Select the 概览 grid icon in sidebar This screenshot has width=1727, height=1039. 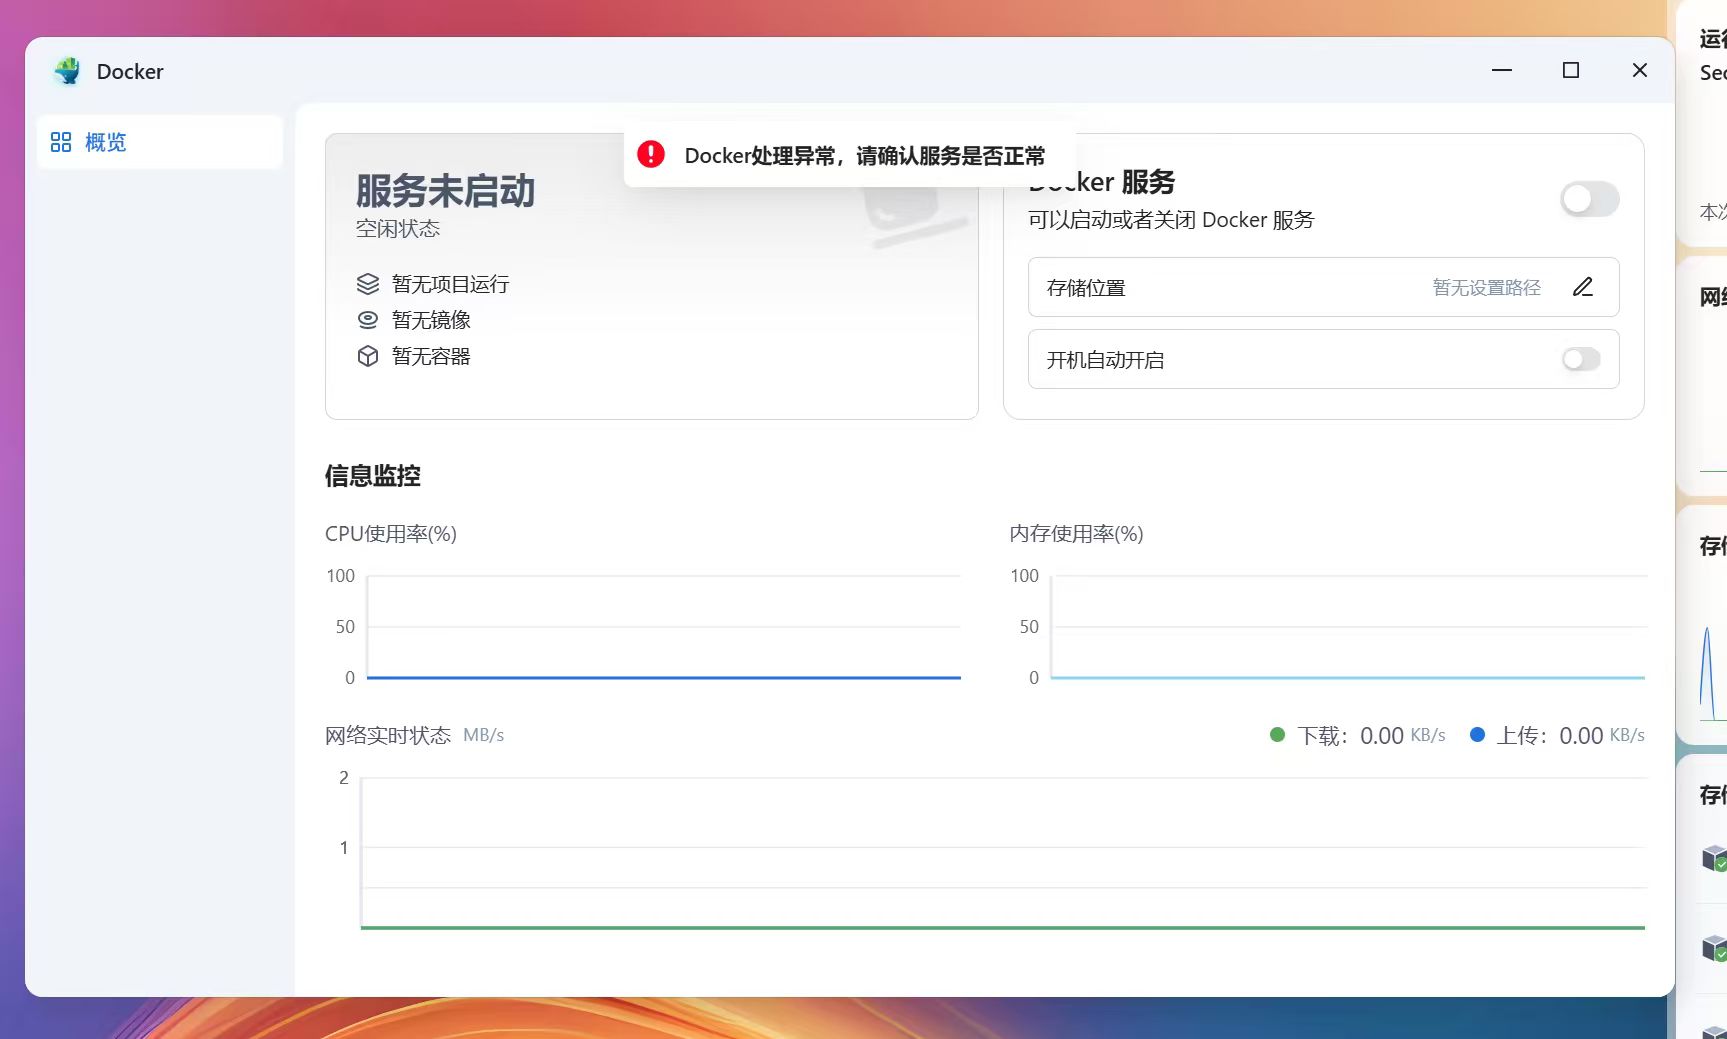pyautogui.click(x=61, y=142)
